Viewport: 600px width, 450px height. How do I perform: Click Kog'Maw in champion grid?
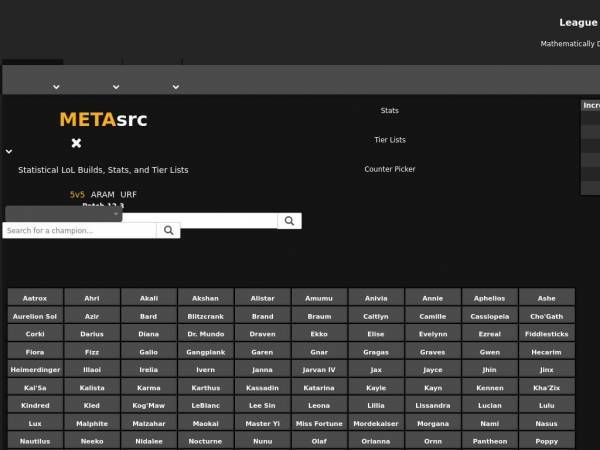coord(149,405)
